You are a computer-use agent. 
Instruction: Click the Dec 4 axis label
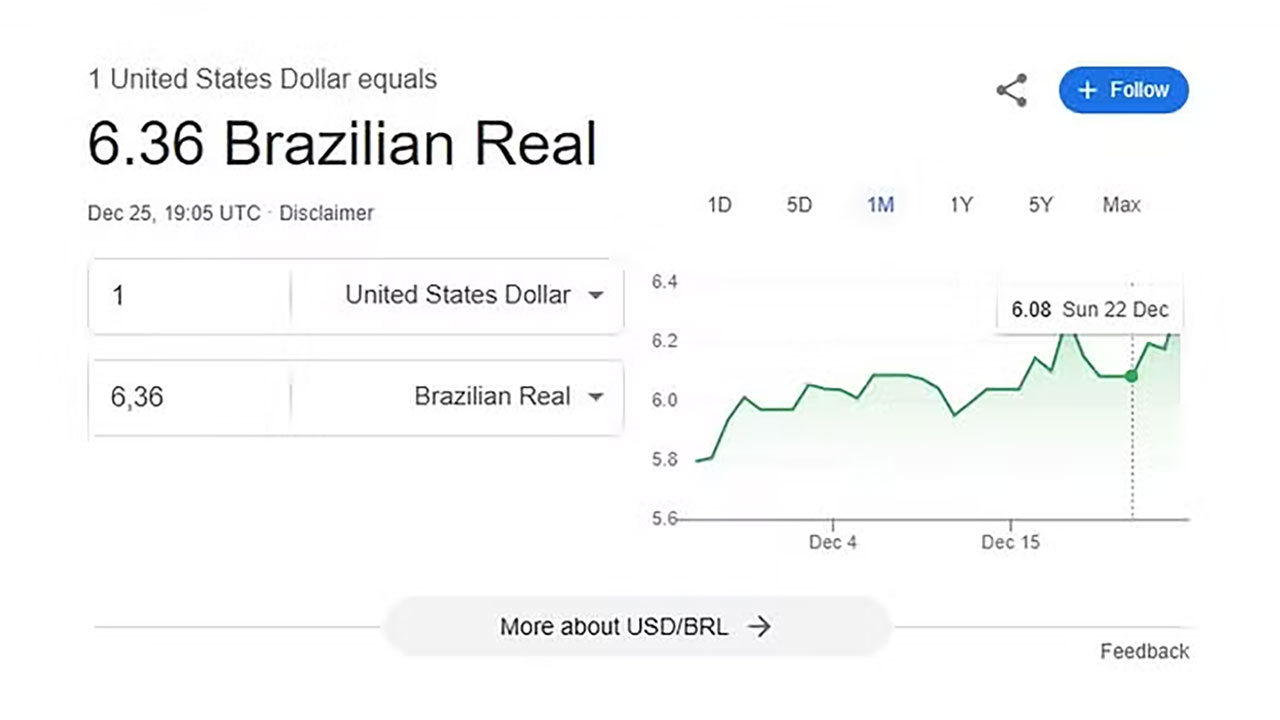pyautogui.click(x=833, y=542)
